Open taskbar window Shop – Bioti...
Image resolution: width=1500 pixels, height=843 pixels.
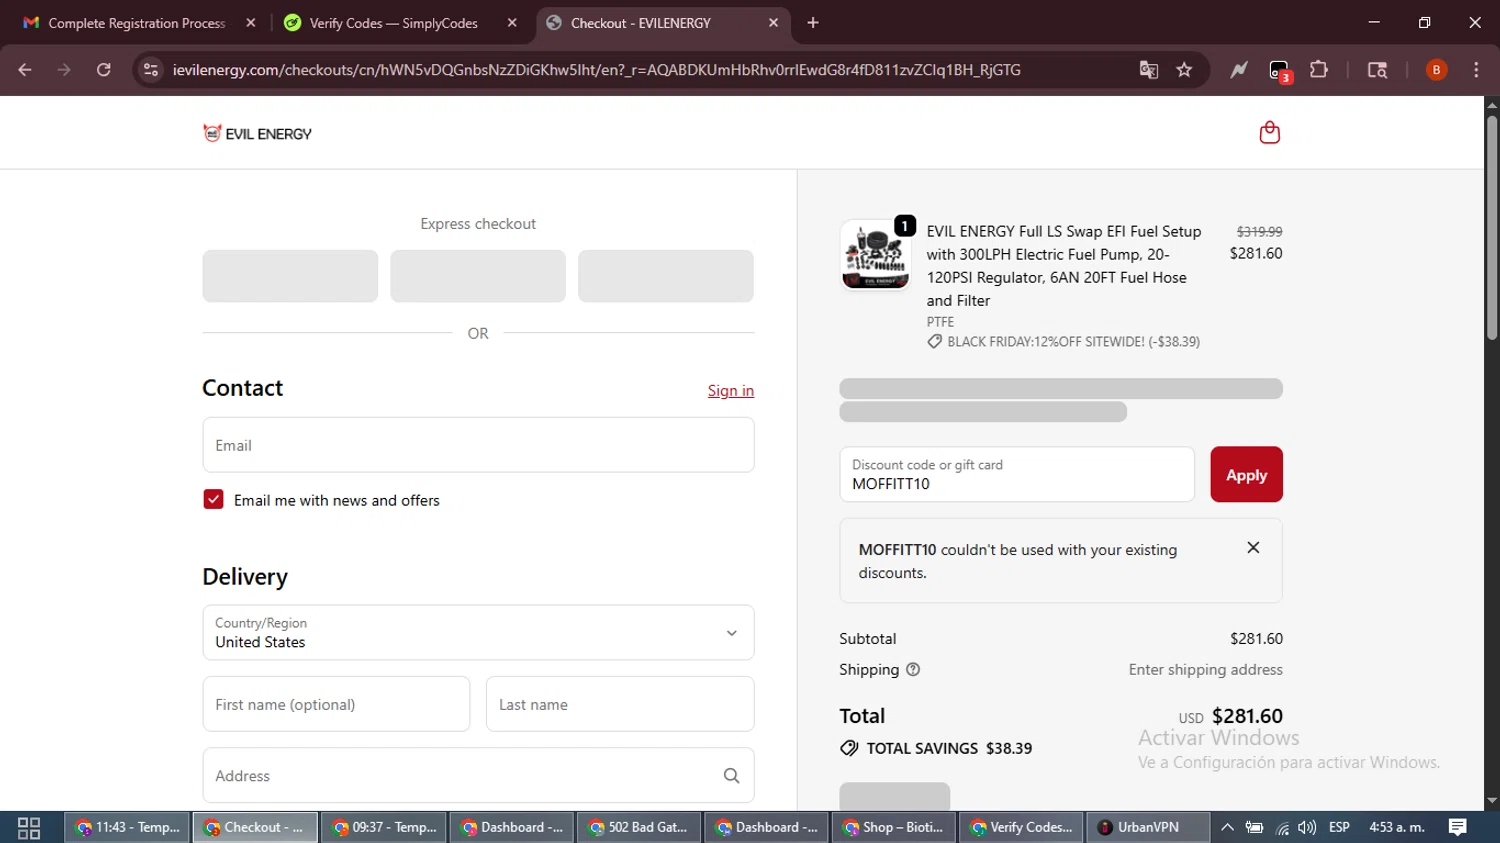(893, 828)
